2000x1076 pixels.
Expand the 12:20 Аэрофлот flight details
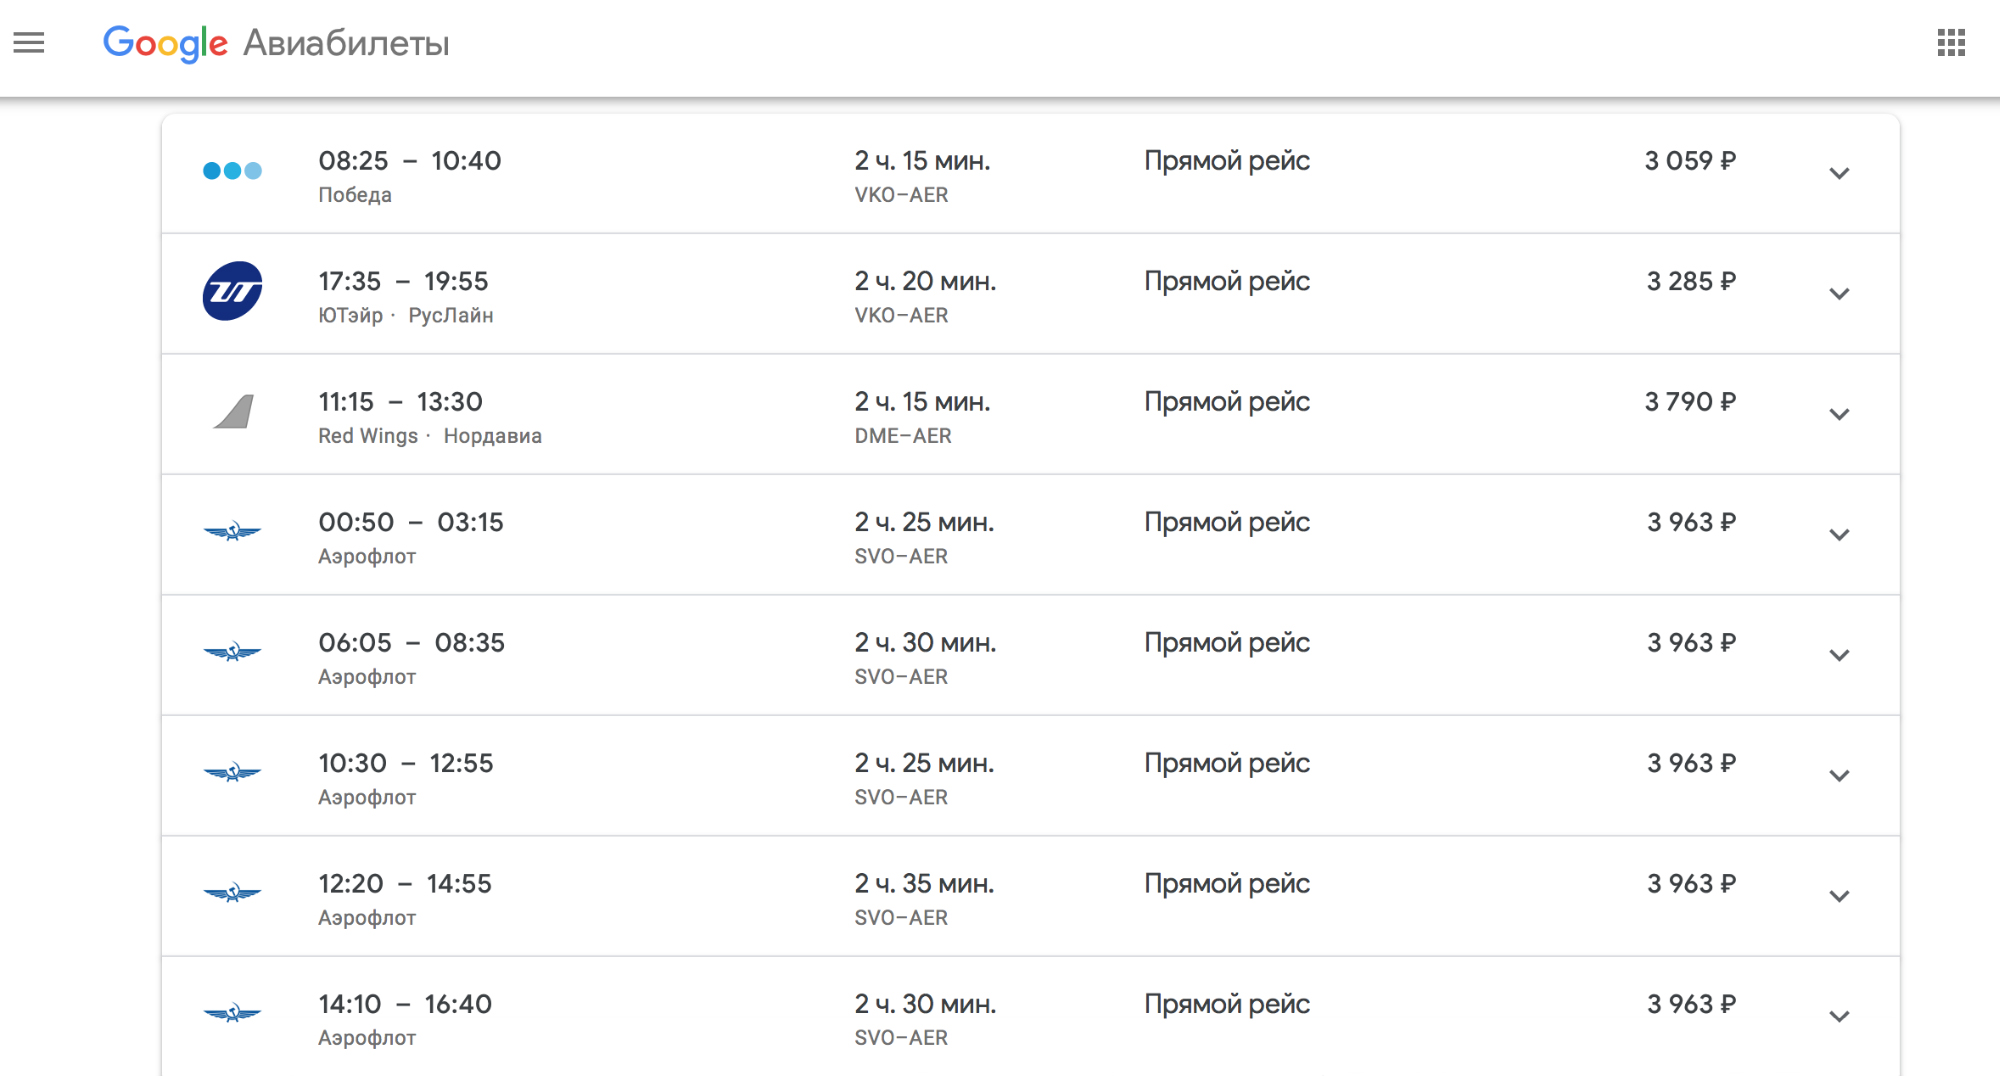(x=1839, y=896)
